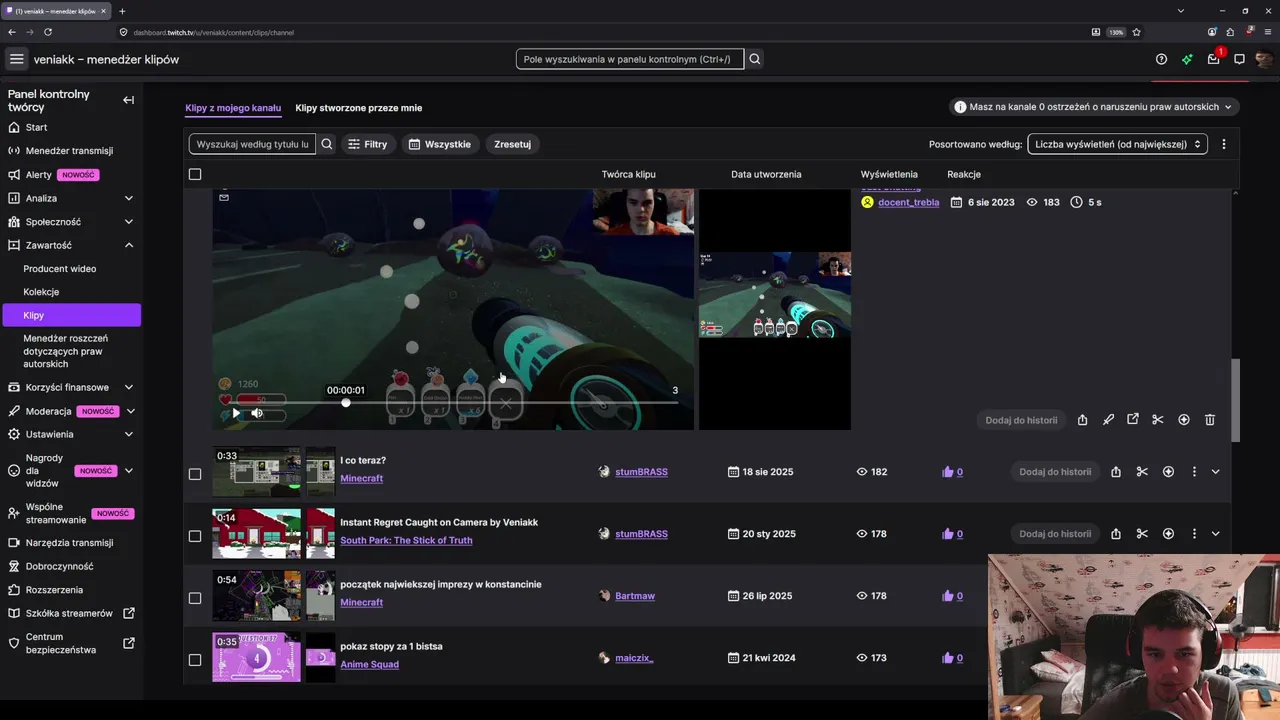This screenshot has width=1280, height=720.
Task: Open more options for "I co teraz?" clip
Action: pos(1194,472)
